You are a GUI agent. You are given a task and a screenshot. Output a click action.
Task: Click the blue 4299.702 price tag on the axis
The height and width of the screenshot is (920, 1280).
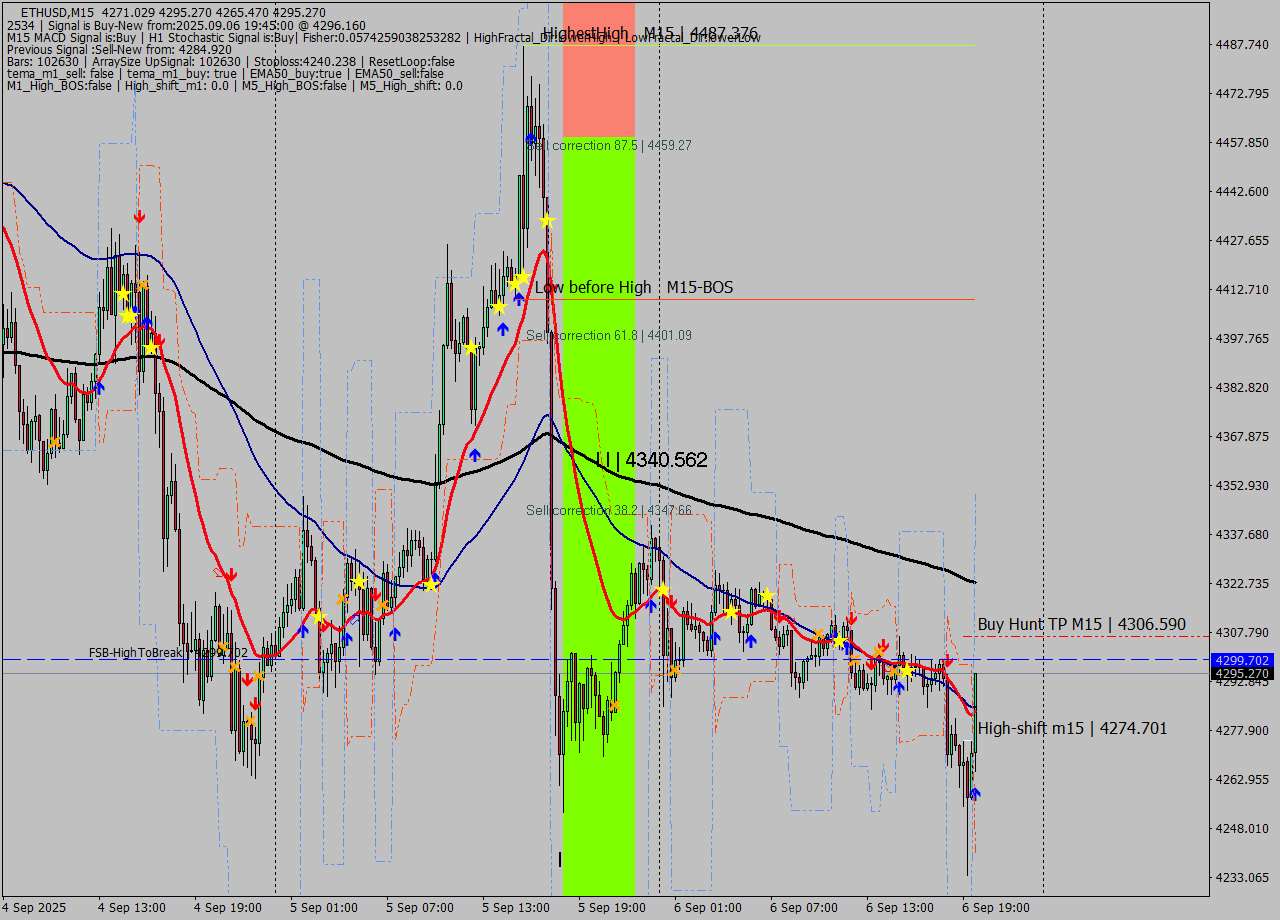pyautogui.click(x=1239, y=660)
